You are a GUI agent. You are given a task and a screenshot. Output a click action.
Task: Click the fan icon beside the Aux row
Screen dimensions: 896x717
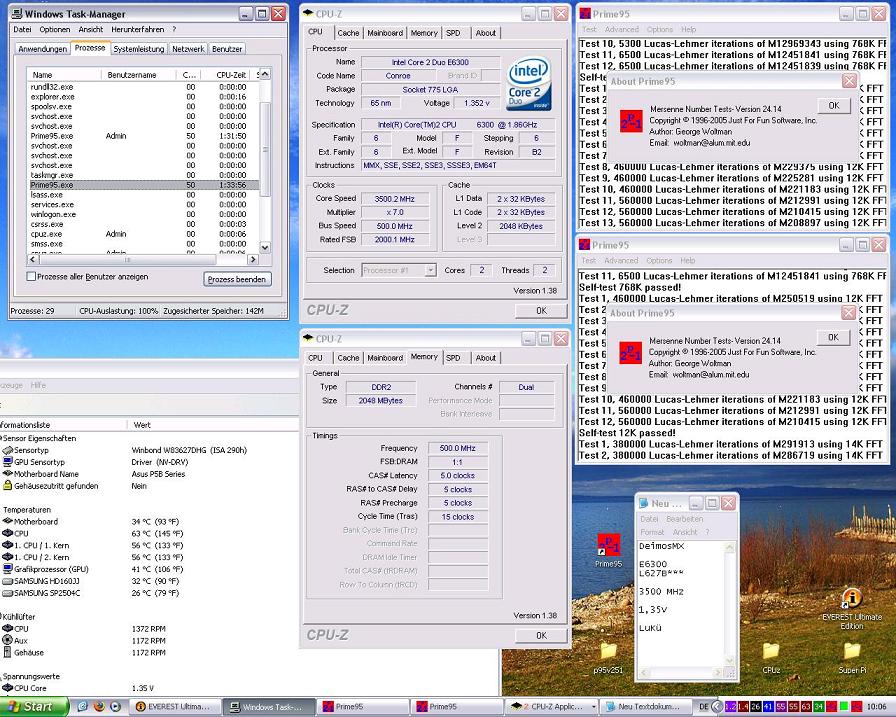(7, 640)
